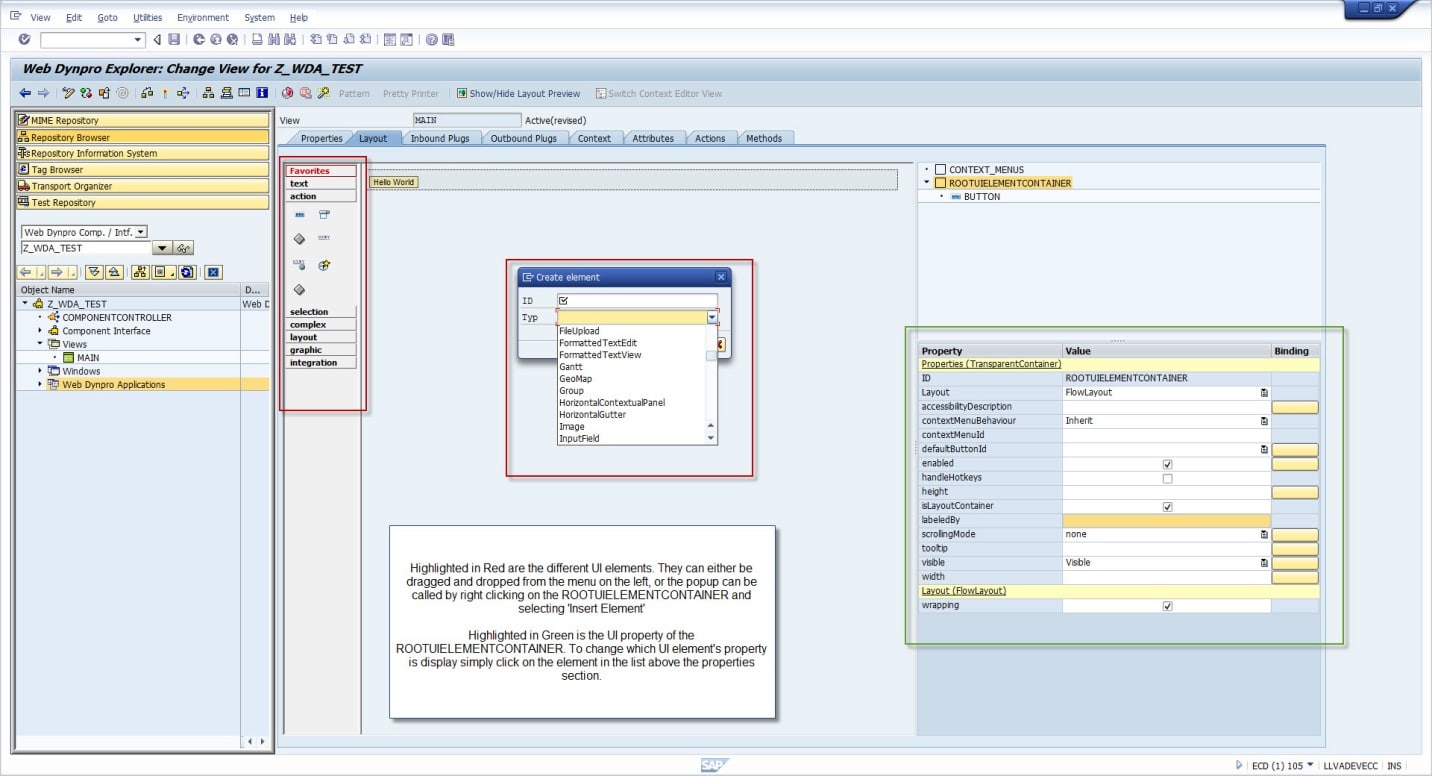Open the Edit menu
Viewport: 1432px width, 776px height.
pos(74,18)
